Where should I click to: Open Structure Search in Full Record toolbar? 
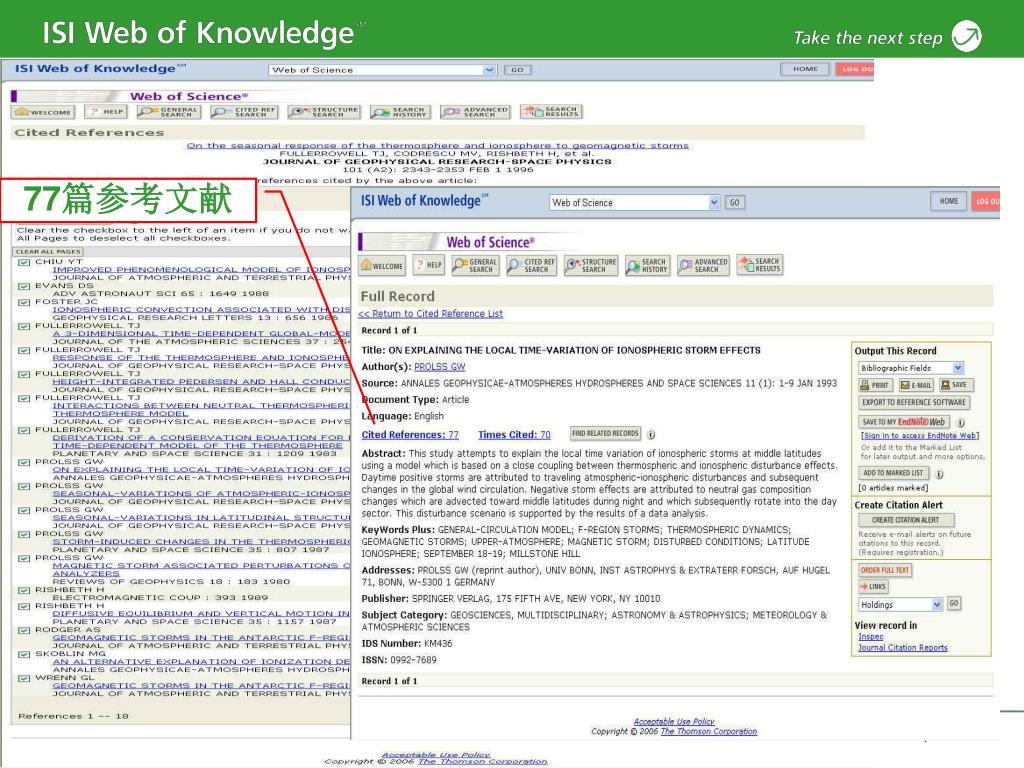591,265
